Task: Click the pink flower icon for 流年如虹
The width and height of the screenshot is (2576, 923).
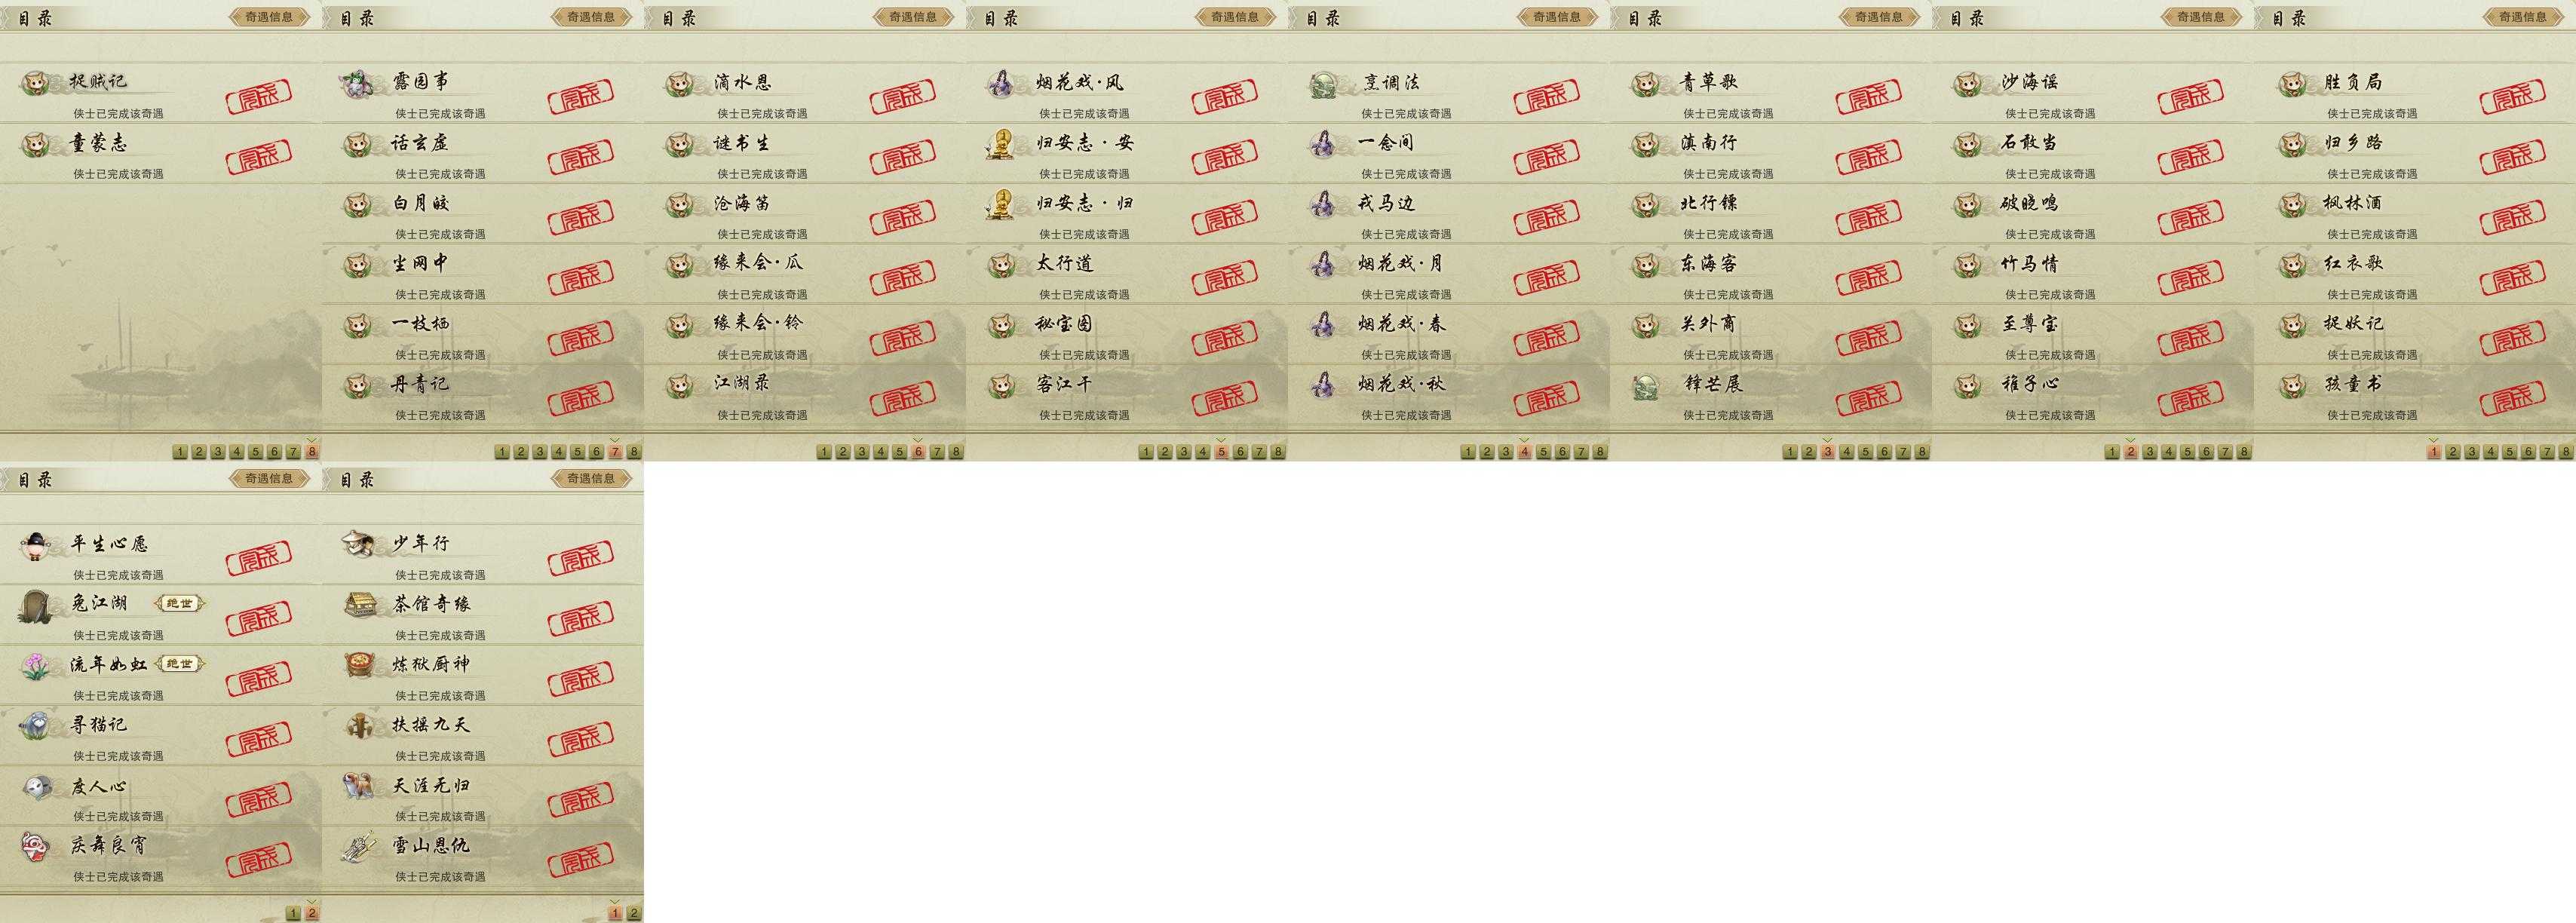Action: point(36,666)
